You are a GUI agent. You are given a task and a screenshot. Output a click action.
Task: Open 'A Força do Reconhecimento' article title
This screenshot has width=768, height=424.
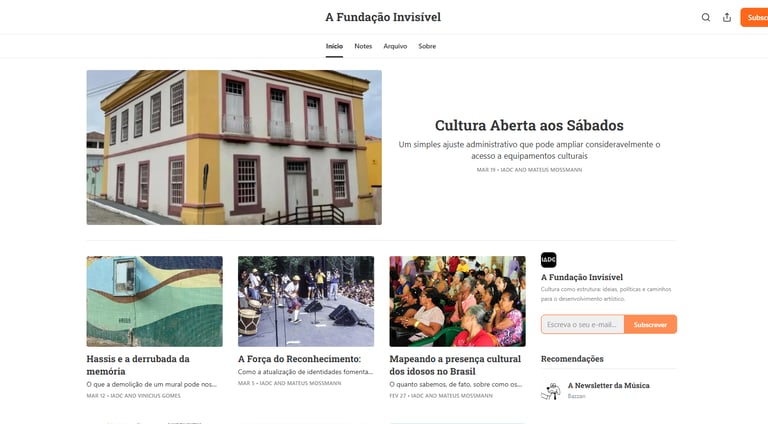299,359
